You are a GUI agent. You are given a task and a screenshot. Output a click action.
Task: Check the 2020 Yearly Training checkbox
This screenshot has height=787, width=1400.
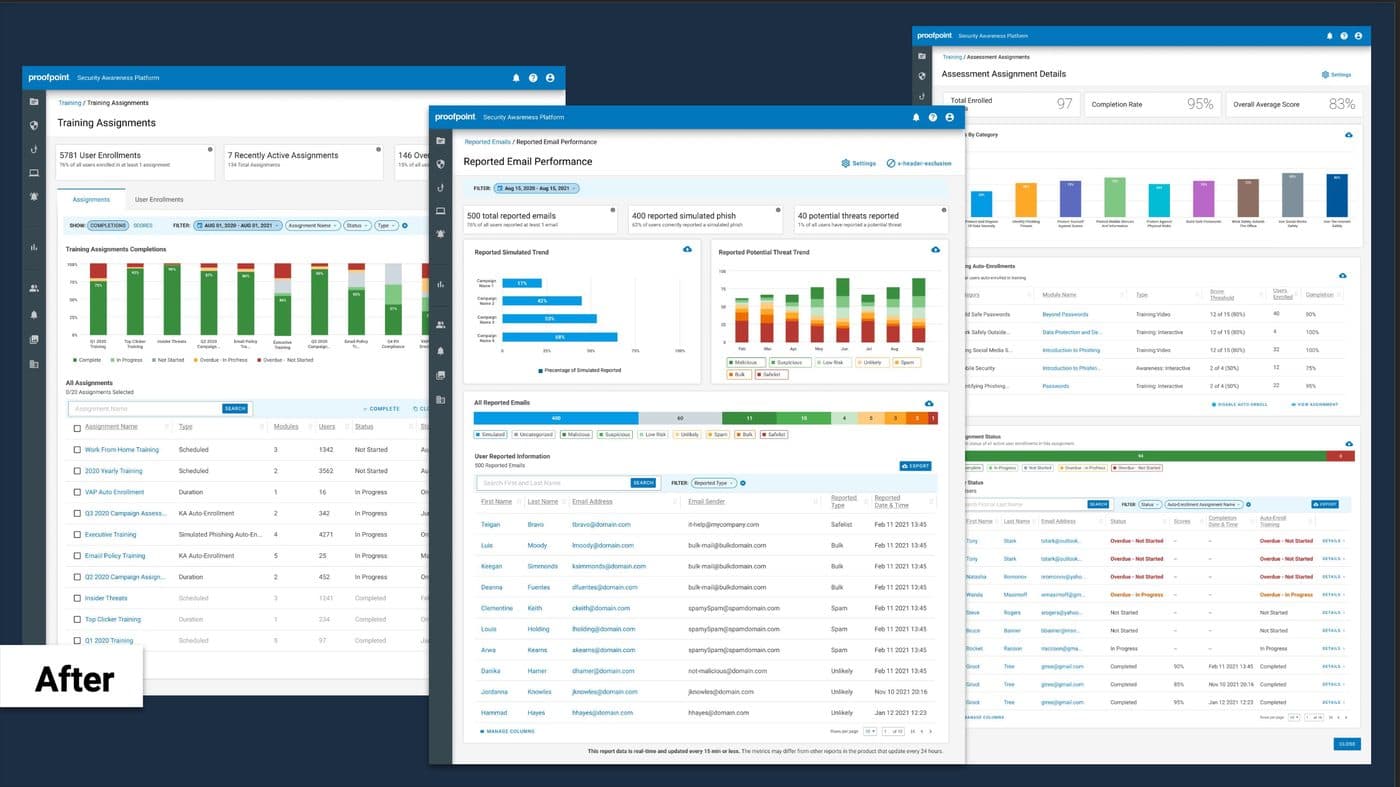coord(77,471)
